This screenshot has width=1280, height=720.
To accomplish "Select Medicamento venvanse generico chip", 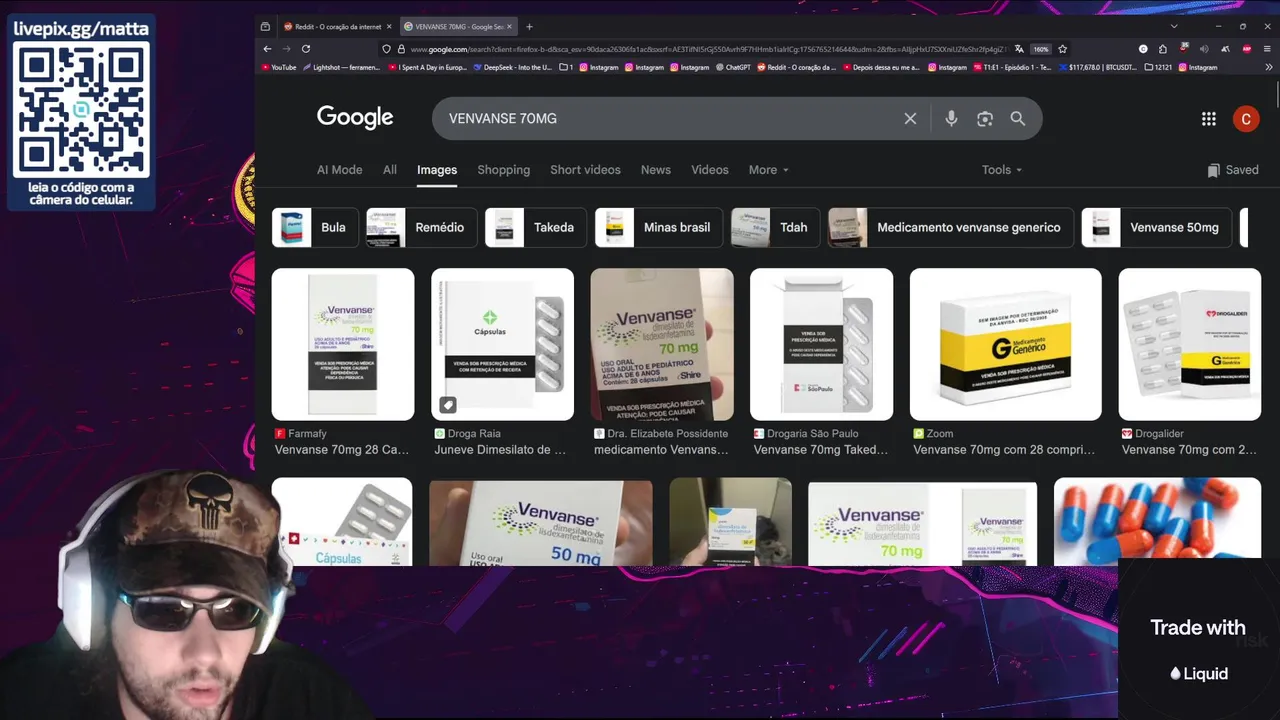I will point(951,228).
